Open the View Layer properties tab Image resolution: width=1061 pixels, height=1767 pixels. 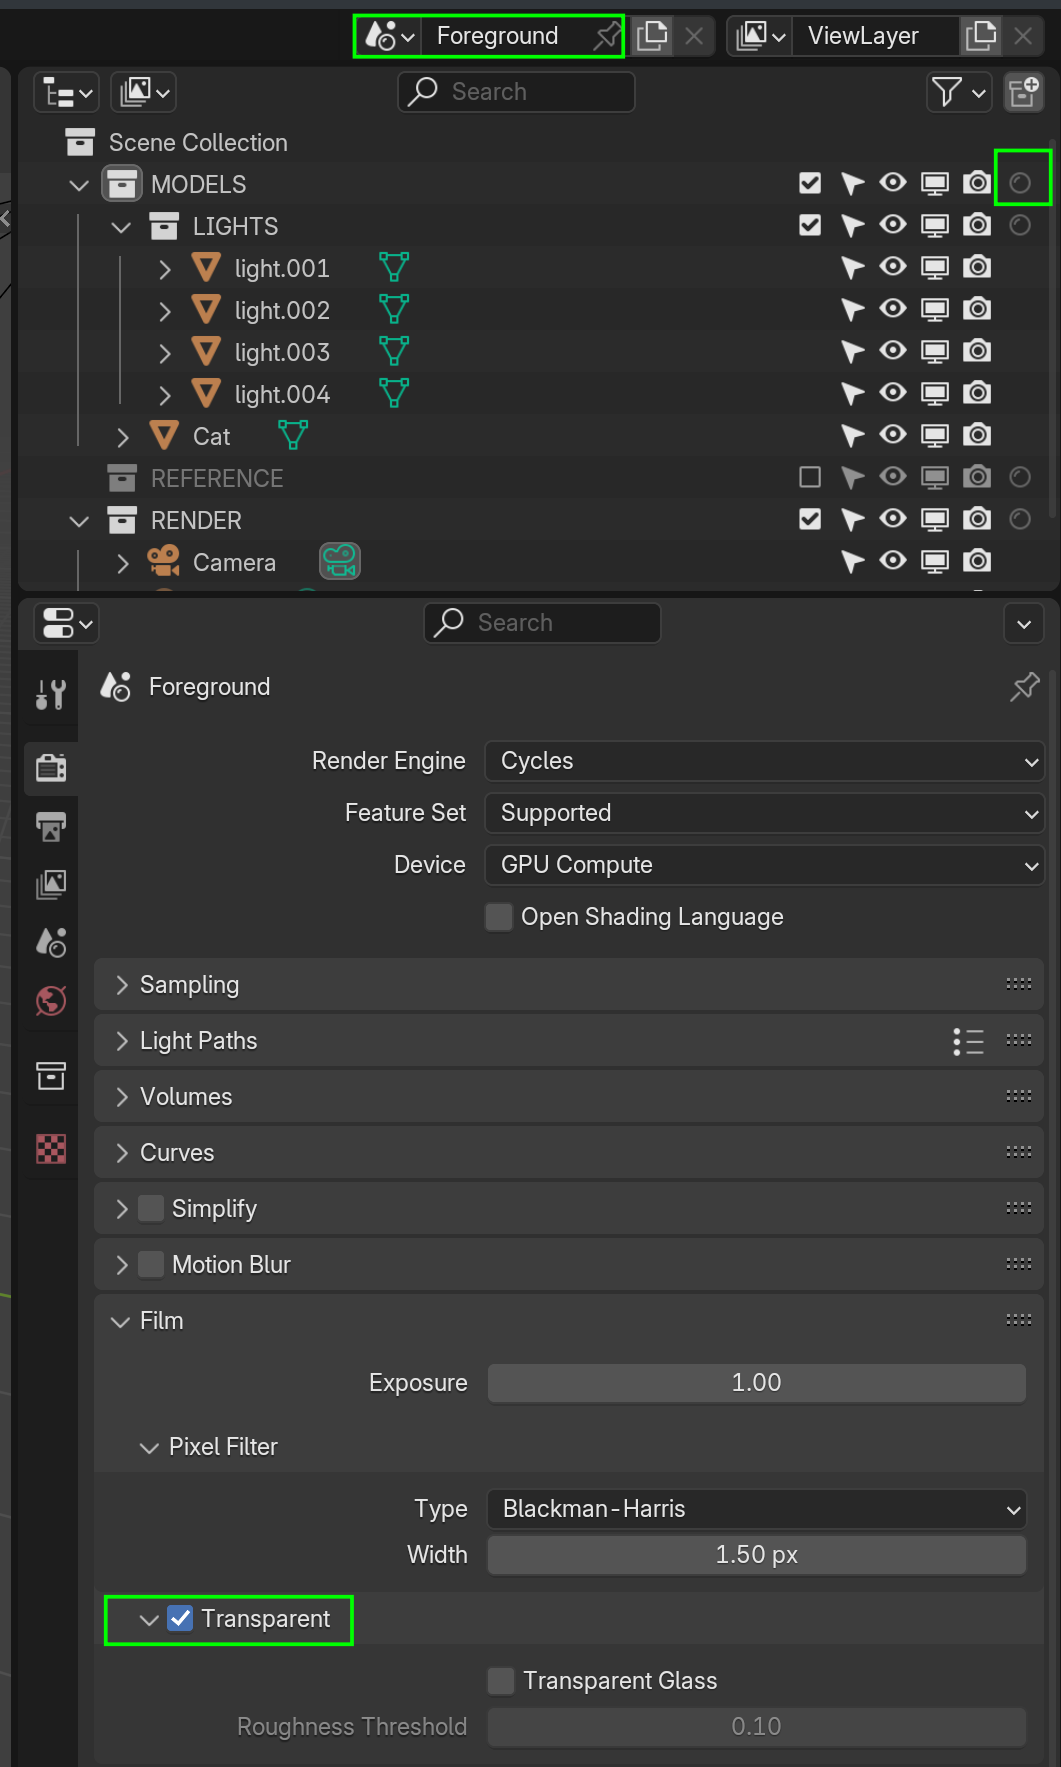pyautogui.click(x=51, y=884)
